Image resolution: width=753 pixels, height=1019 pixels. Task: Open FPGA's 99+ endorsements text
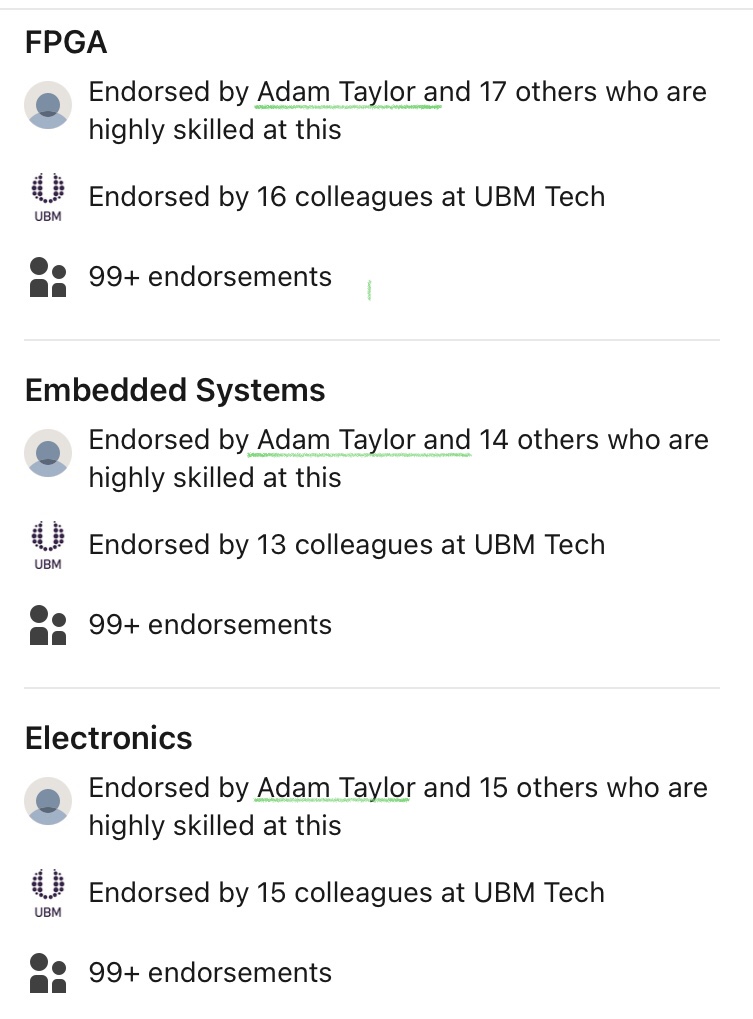coord(210,276)
